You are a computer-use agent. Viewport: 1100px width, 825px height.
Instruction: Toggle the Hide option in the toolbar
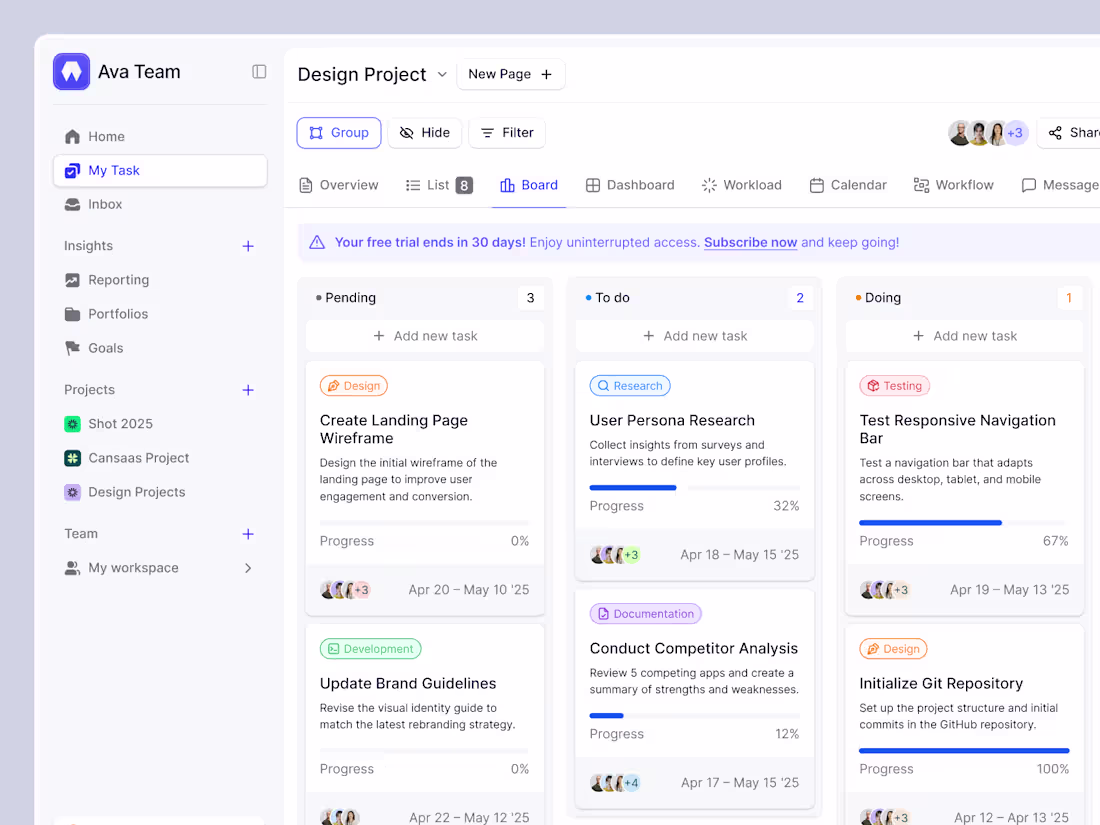pos(424,132)
